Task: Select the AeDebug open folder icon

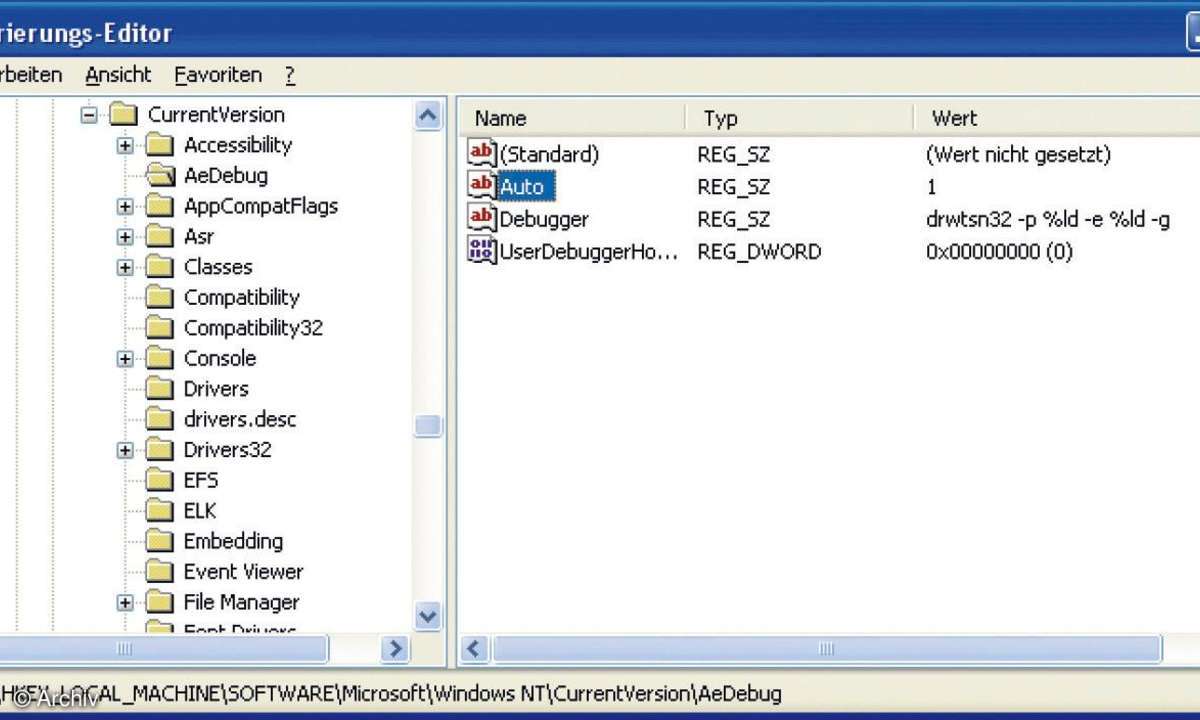Action: click(x=160, y=175)
